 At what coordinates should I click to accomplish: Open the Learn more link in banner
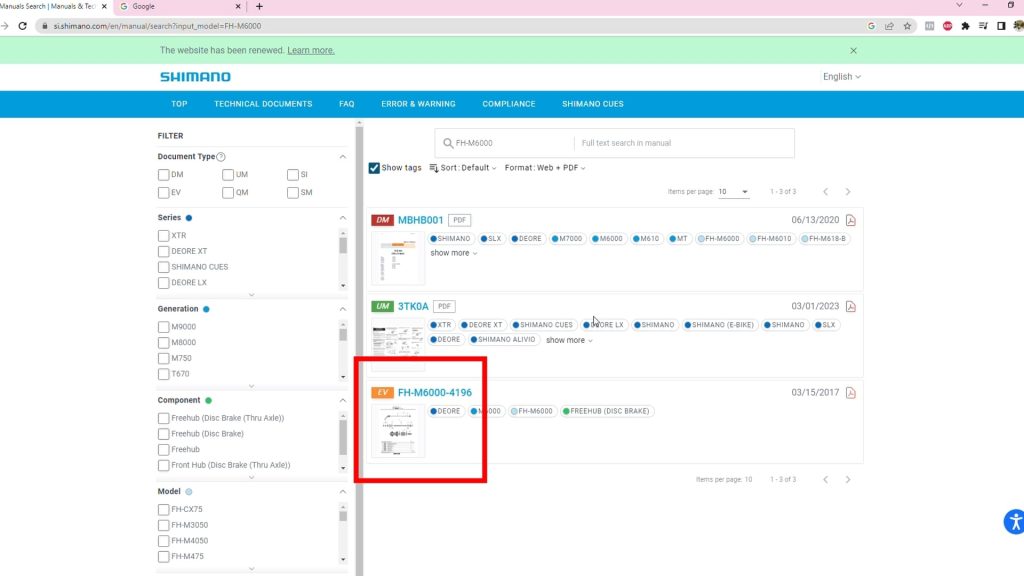(311, 50)
